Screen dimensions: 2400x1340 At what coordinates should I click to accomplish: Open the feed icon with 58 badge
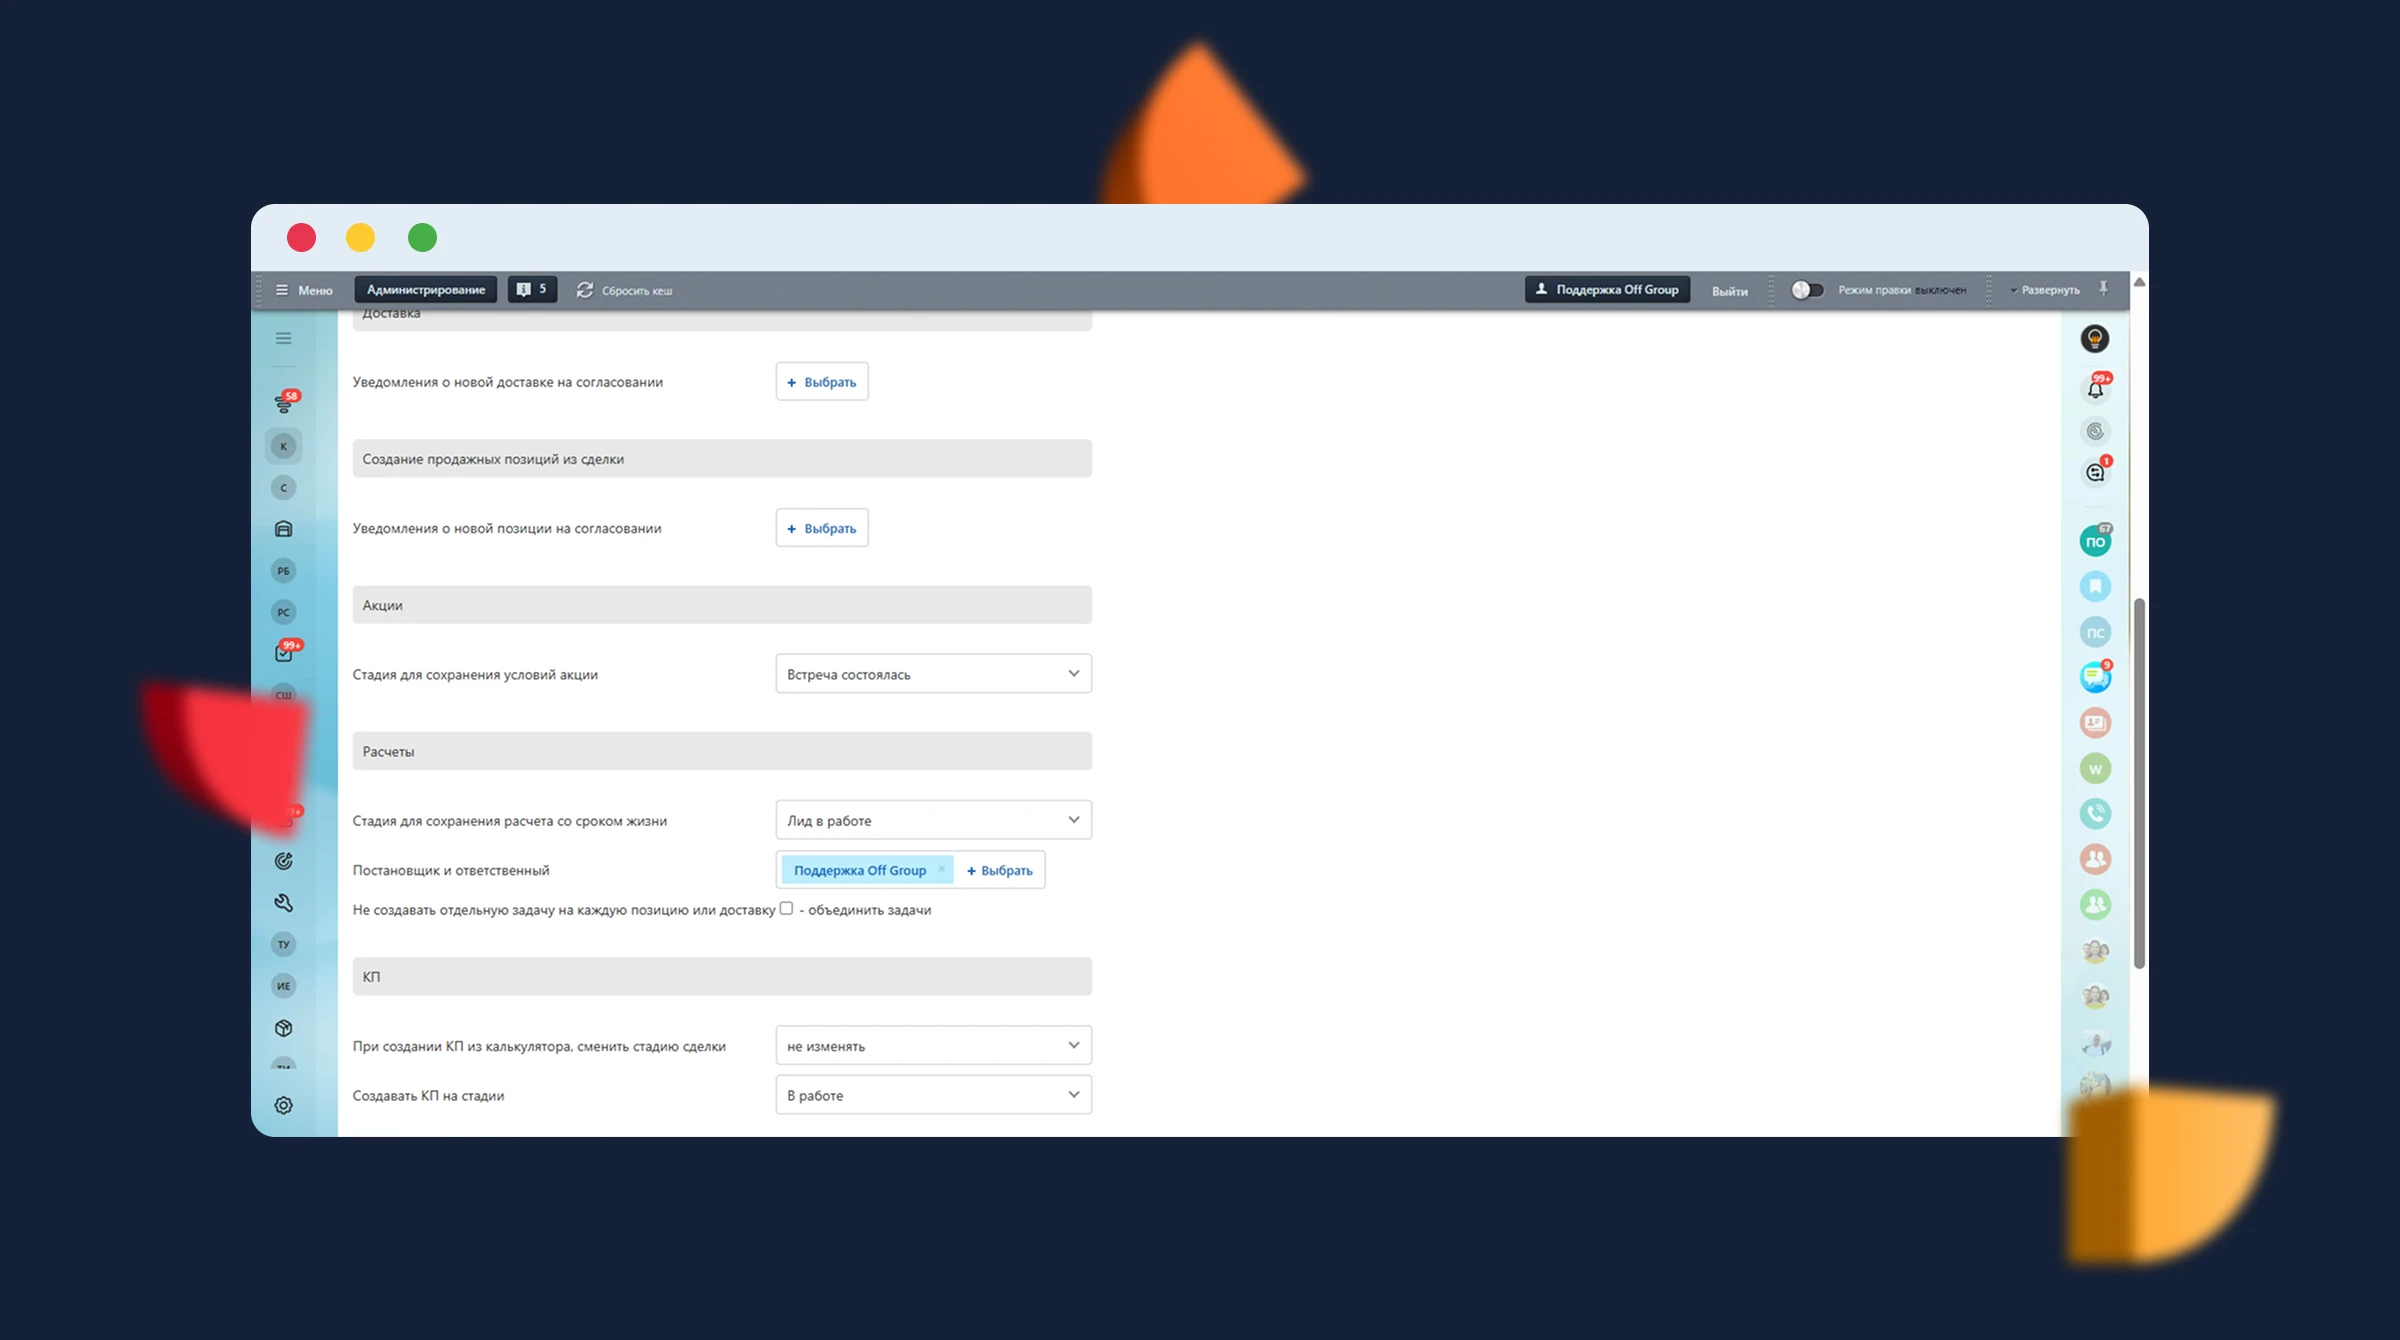(x=284, y=403)
